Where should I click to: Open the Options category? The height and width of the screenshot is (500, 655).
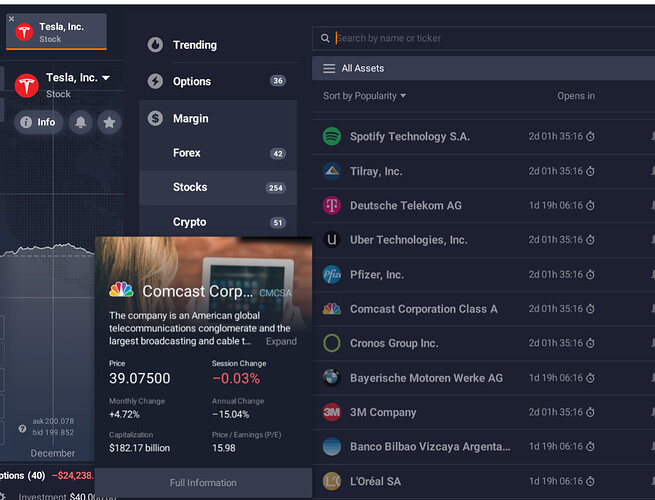218,81
